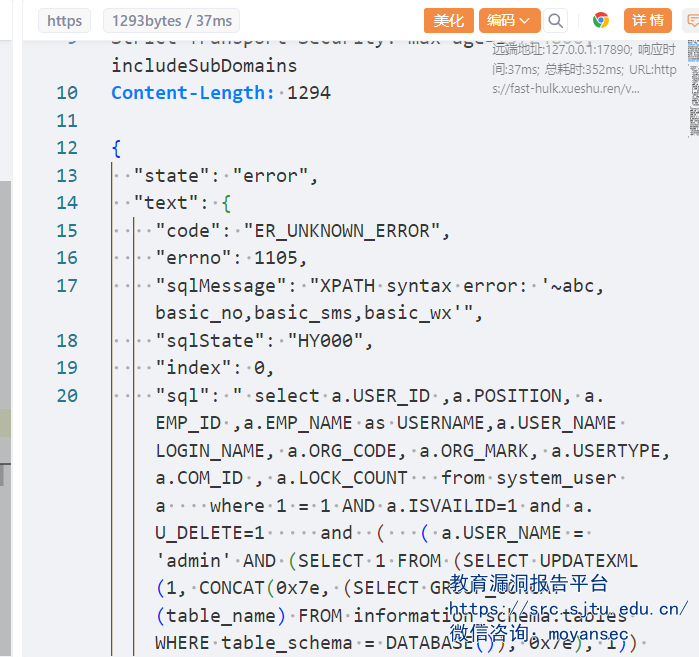Click the "HY000" sqlState value

click(325, 341)
